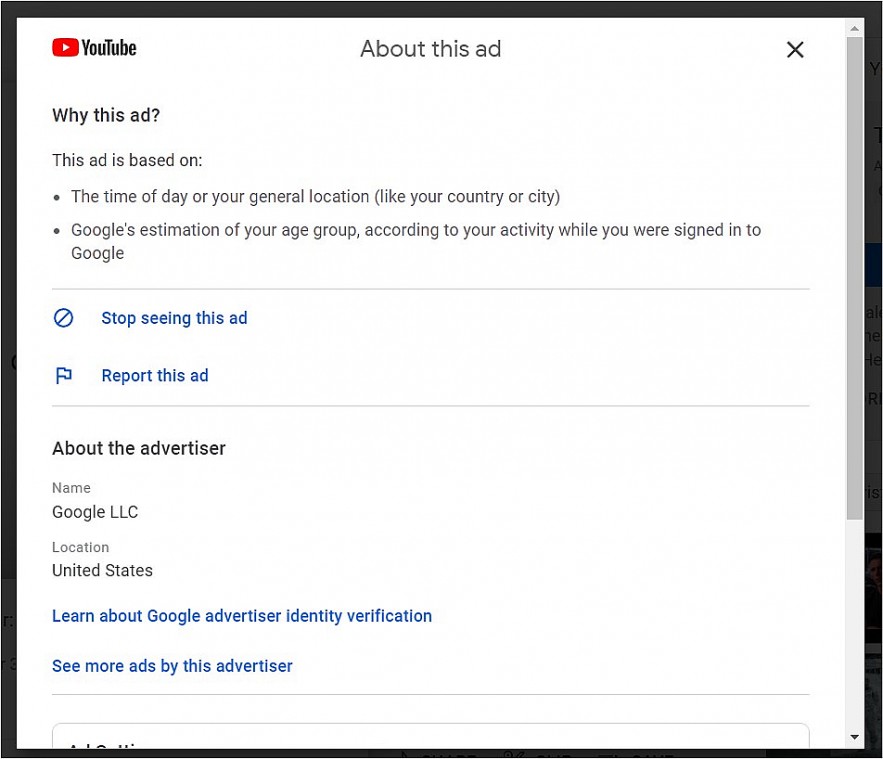
Task: Click the Why this ad? heading
Action: tap(106, 116)
